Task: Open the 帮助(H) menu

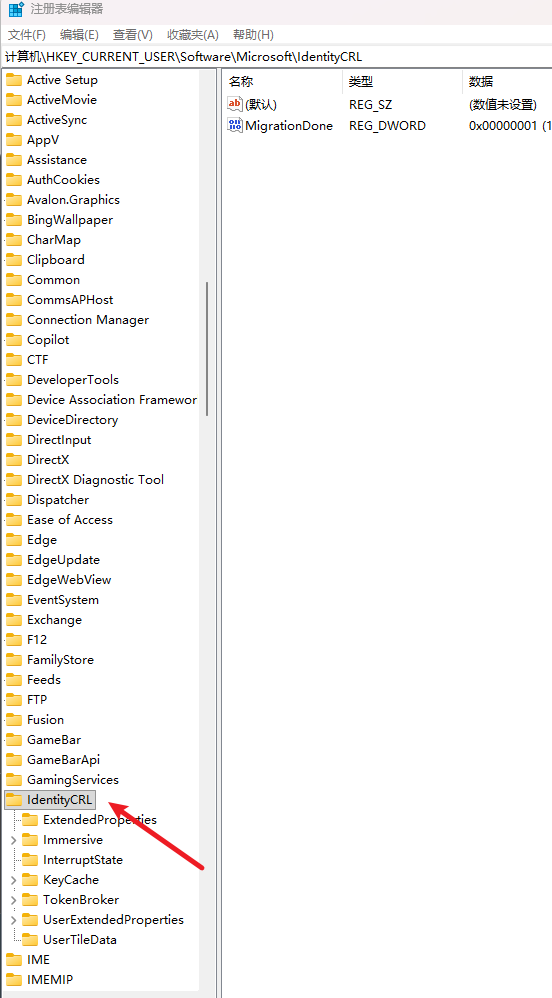Action: pos(253,34)
